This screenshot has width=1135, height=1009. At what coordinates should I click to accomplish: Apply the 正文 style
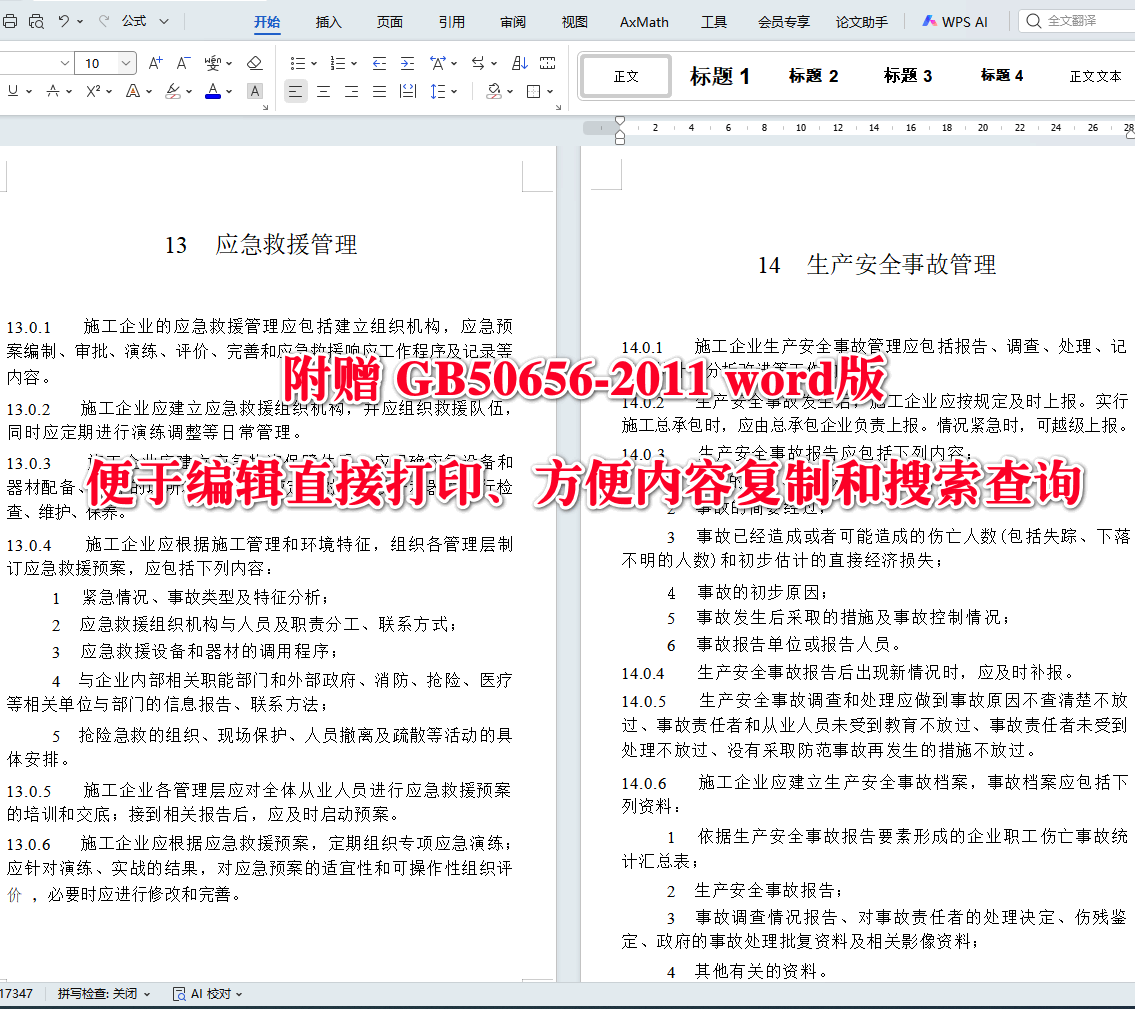point(626,76)
